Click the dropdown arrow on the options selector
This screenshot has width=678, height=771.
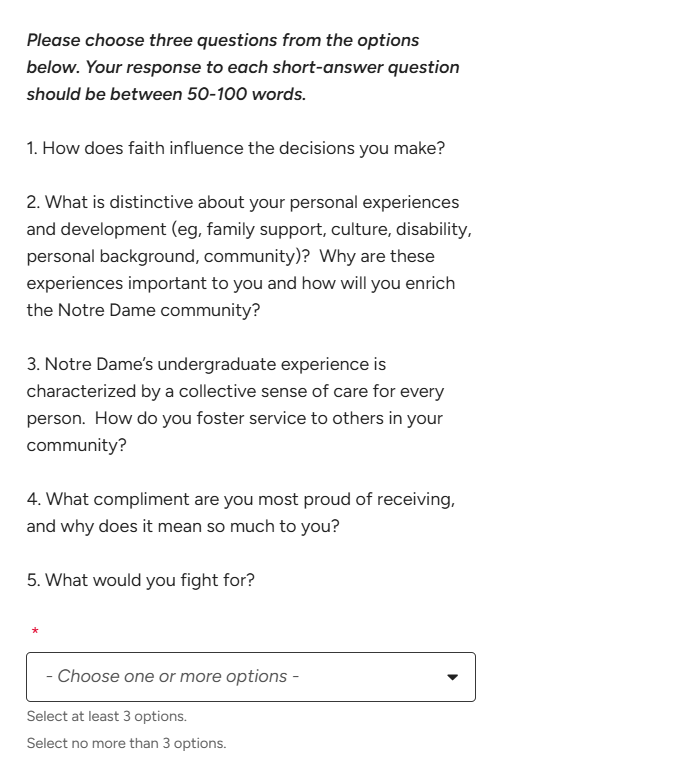(452, 677)
